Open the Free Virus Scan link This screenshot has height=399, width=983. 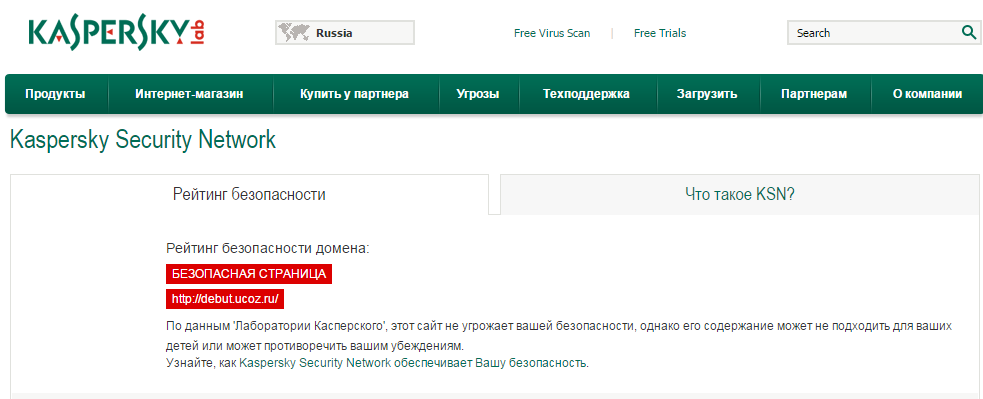[552, 33]
